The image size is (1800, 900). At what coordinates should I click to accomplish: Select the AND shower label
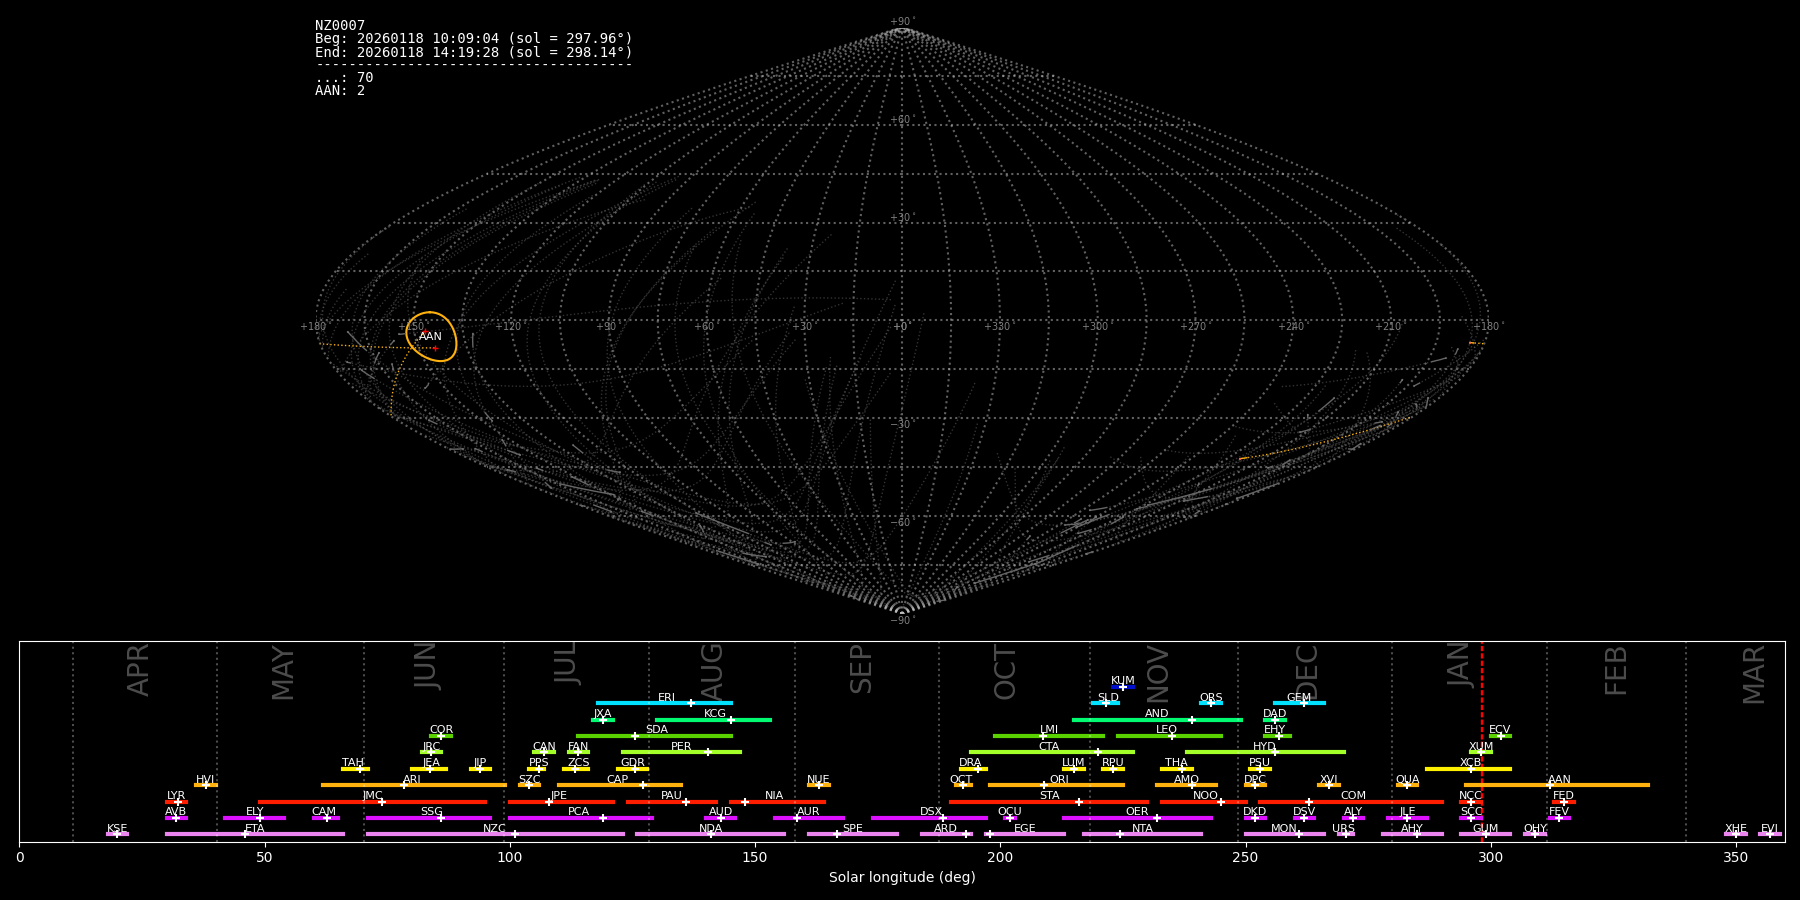click(1157, 714)
